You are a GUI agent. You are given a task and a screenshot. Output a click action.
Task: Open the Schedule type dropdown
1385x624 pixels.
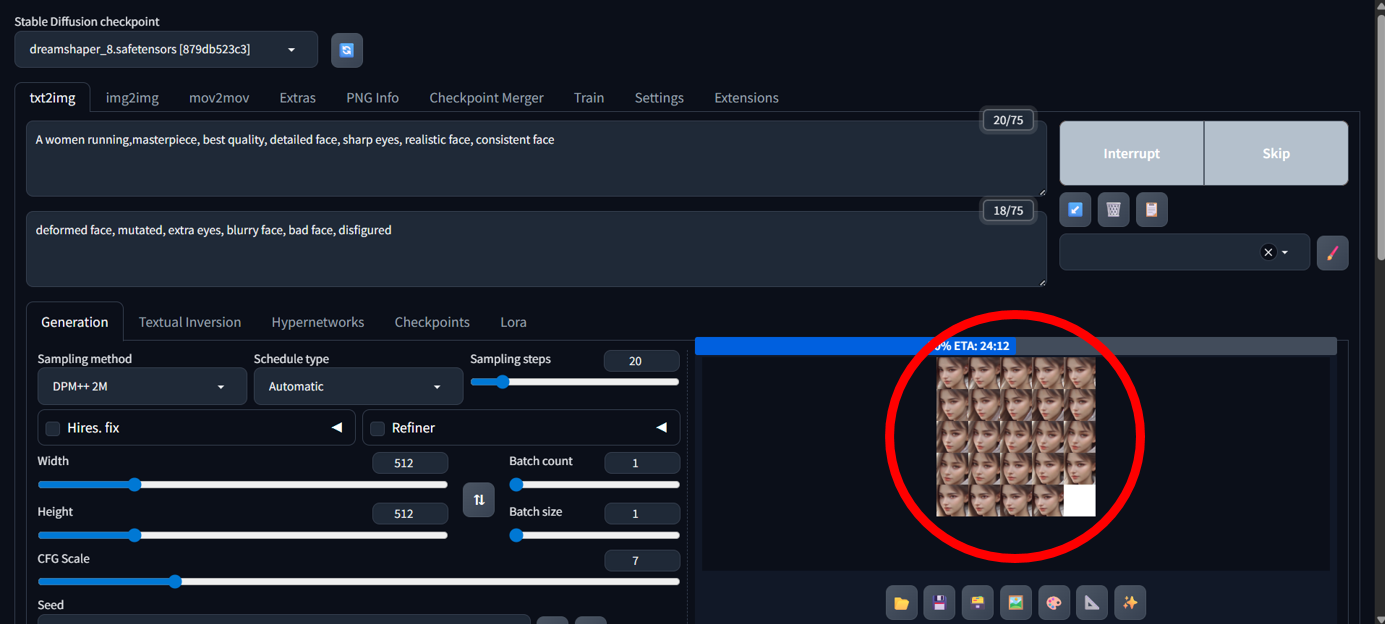(358, 387)
